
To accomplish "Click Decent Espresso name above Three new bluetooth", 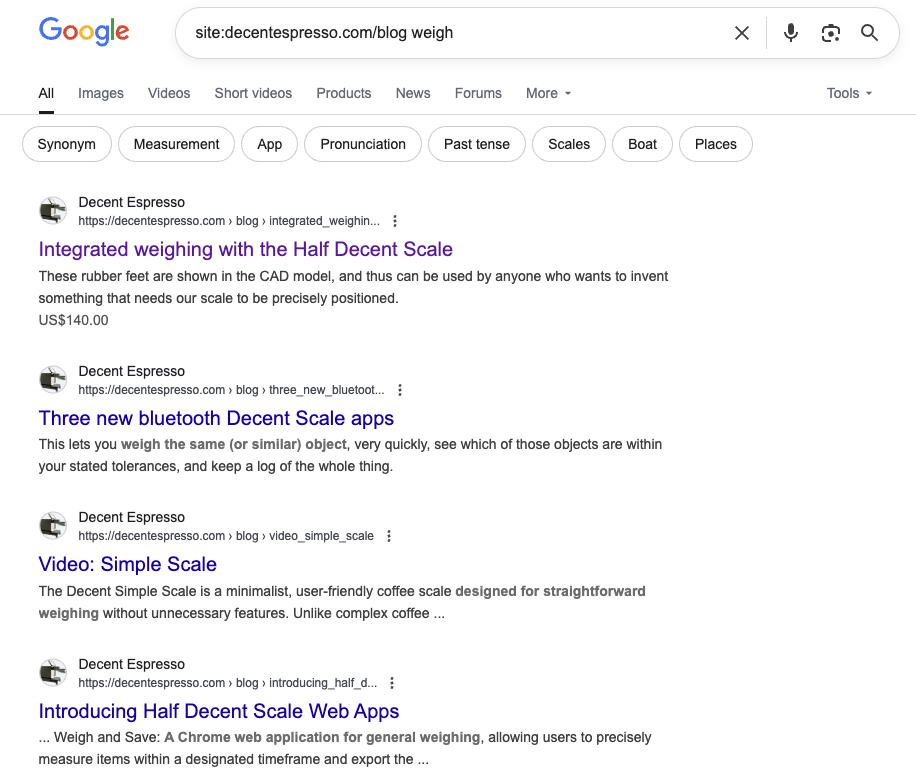I will [x=131, y=371].
